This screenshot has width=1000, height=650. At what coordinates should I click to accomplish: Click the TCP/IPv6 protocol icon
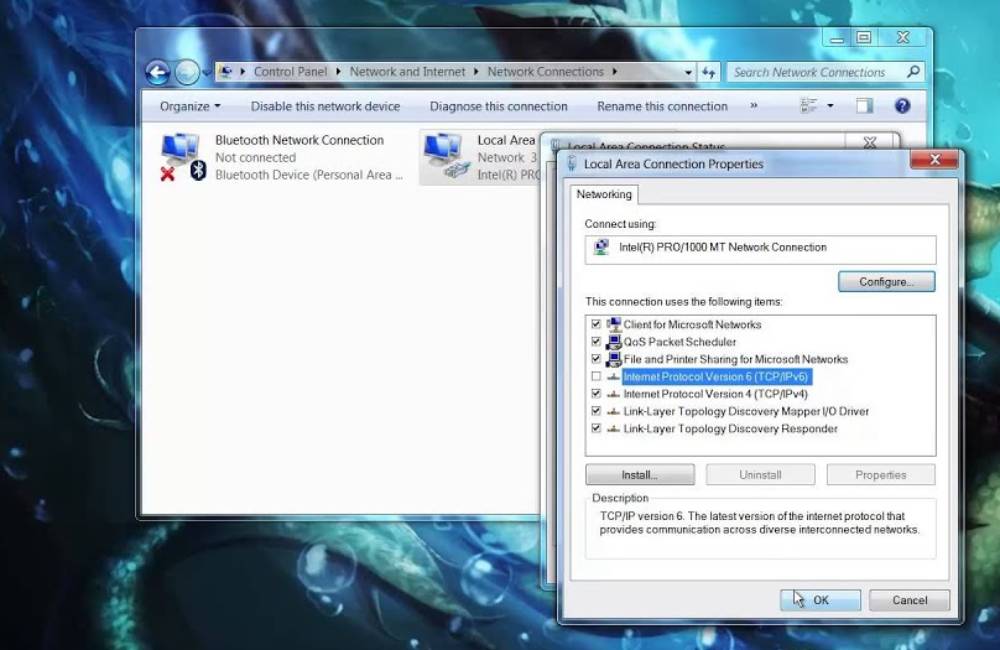614,377
